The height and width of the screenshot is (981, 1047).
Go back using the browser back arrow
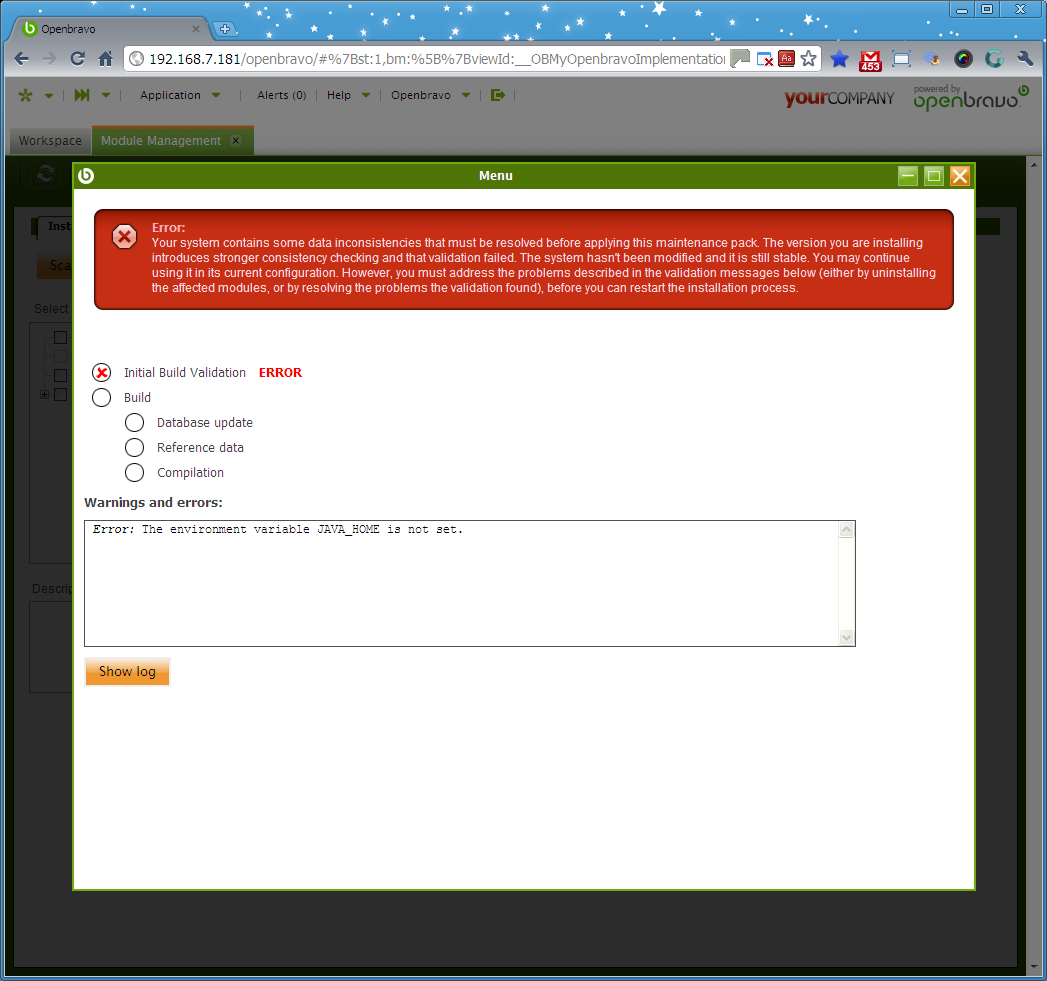(x=21, y=59)
